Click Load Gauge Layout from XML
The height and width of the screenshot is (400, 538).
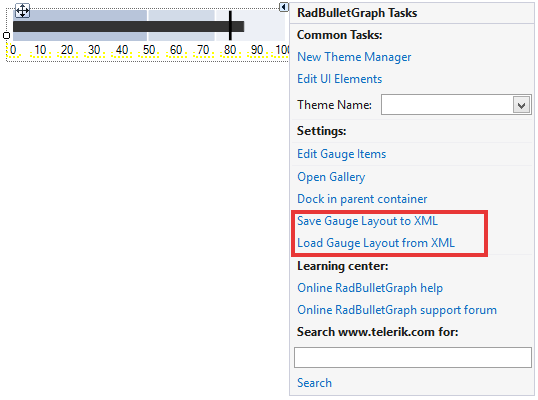[376, 243]
